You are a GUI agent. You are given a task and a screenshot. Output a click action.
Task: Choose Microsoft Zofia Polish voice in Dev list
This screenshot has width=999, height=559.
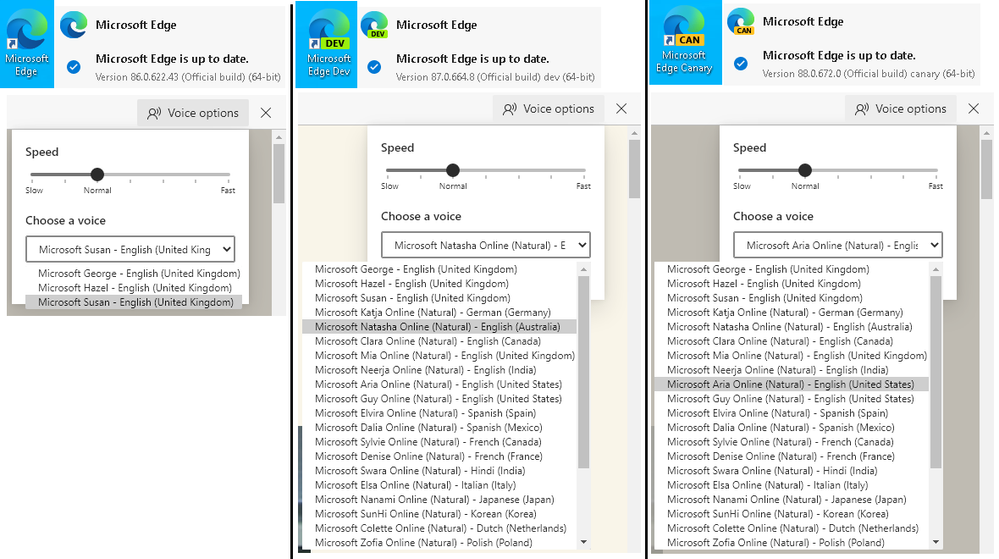pos(440,542)
